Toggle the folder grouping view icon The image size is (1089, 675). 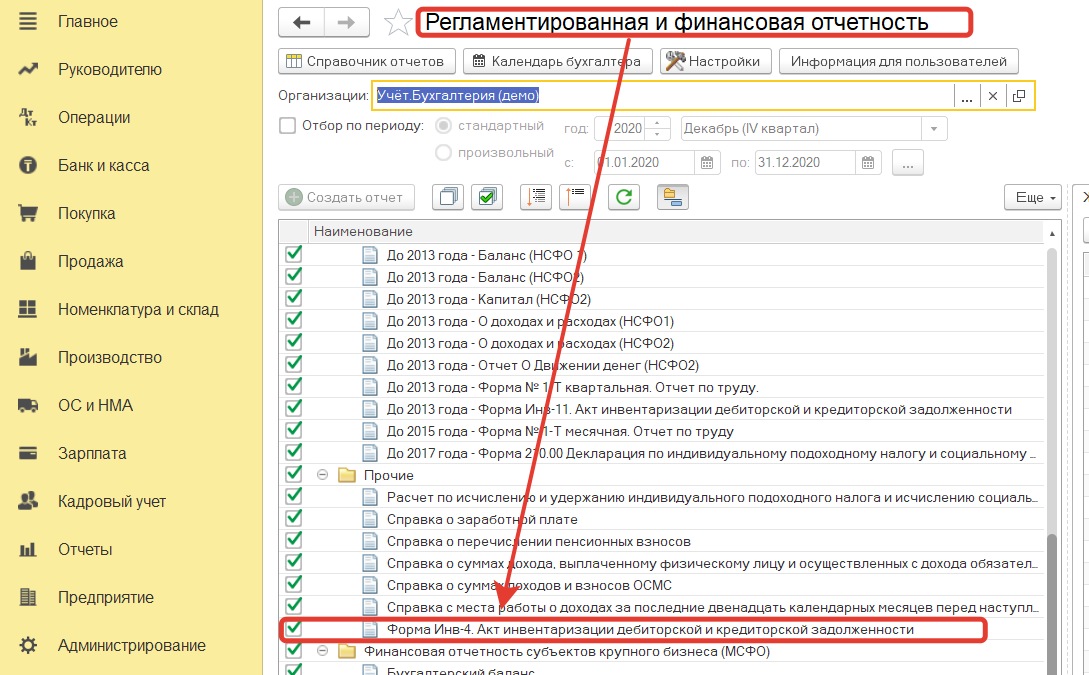(x=673, y=197)
